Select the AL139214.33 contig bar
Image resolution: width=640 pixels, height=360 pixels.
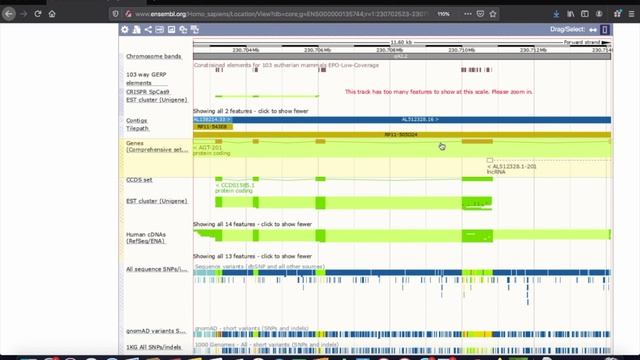pos(213,120)
